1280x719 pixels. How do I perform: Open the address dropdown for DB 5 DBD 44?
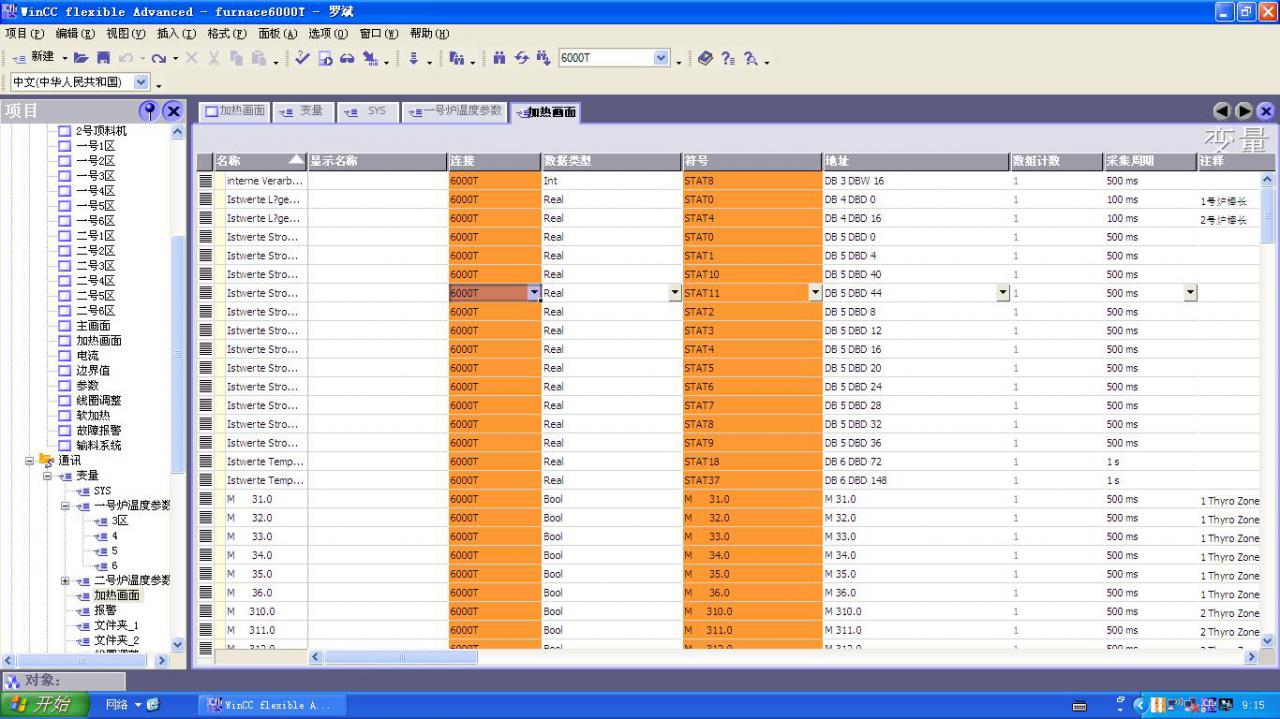(x=1003, y=292)
